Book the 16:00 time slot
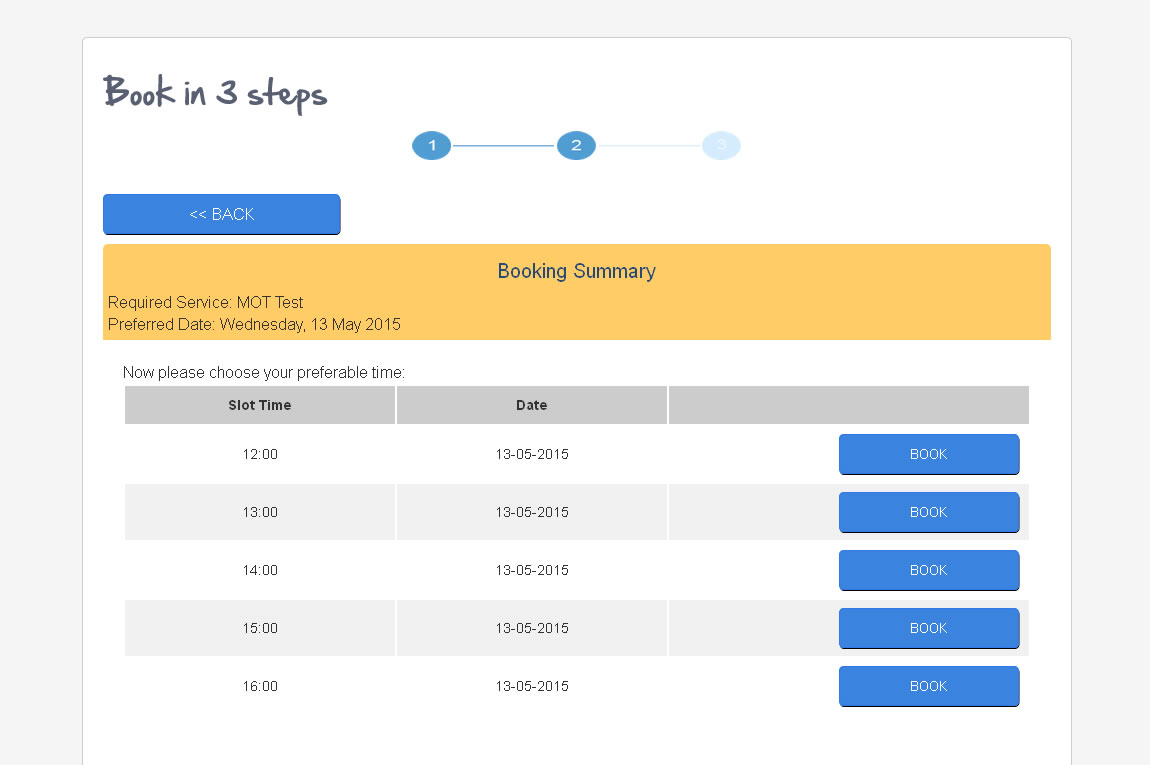The image size is (1150, 765). pyautogui.click(x=928, y=686)
